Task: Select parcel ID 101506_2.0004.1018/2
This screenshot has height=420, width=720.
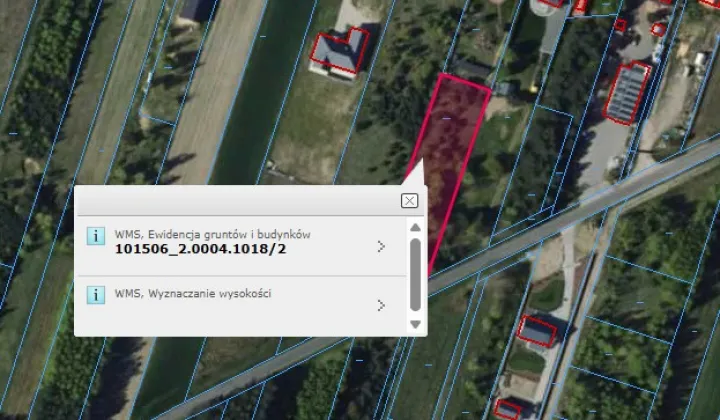Action: [200, 249]
